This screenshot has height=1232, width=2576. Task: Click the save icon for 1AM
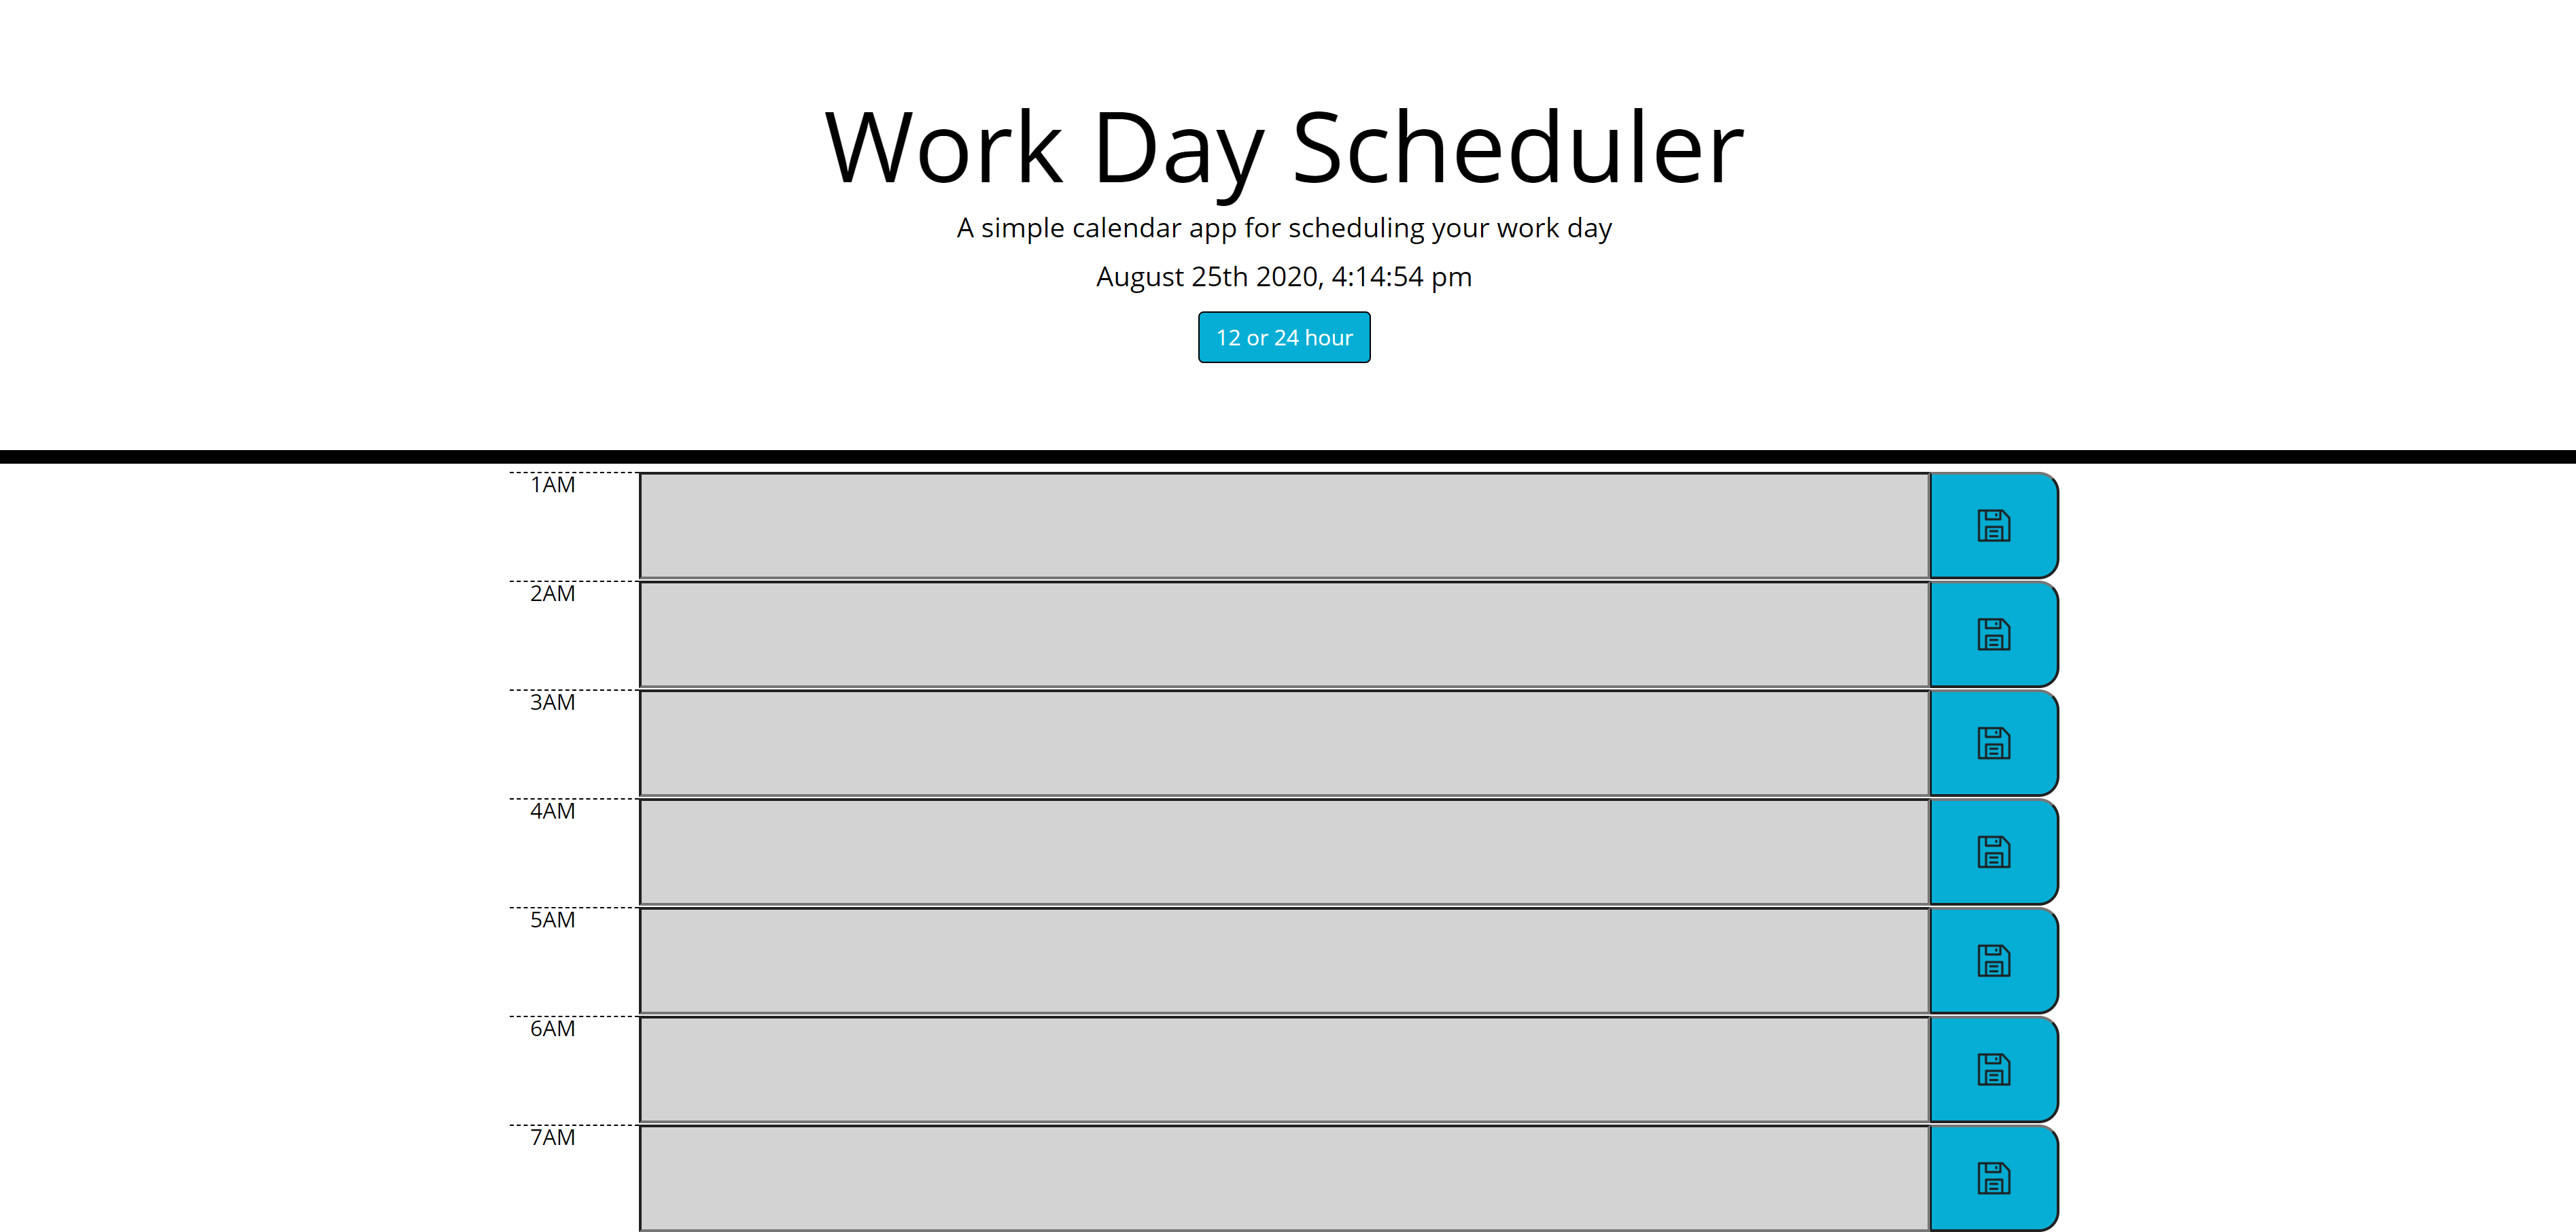pos(1993,526)
